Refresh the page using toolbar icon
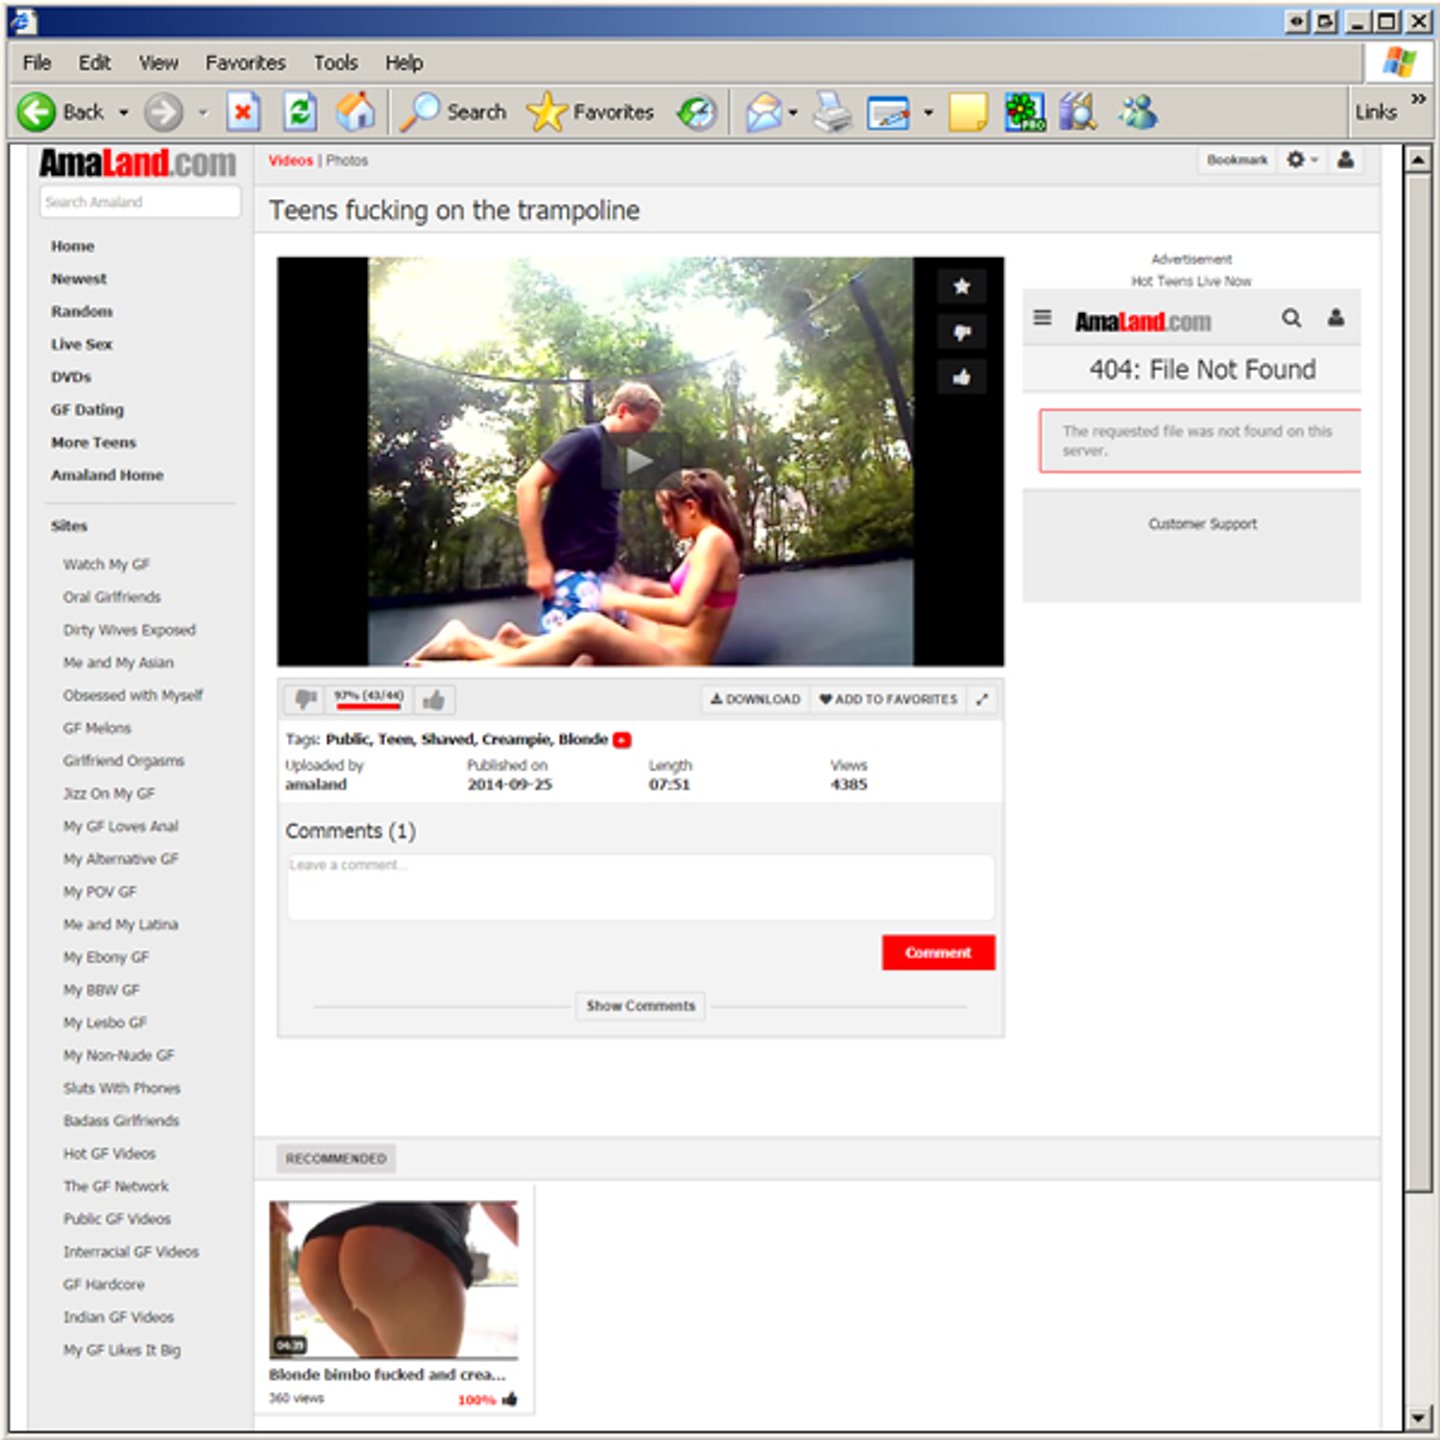The width and height of the screenshot is (1440, 1440). (x=299, y=112)
